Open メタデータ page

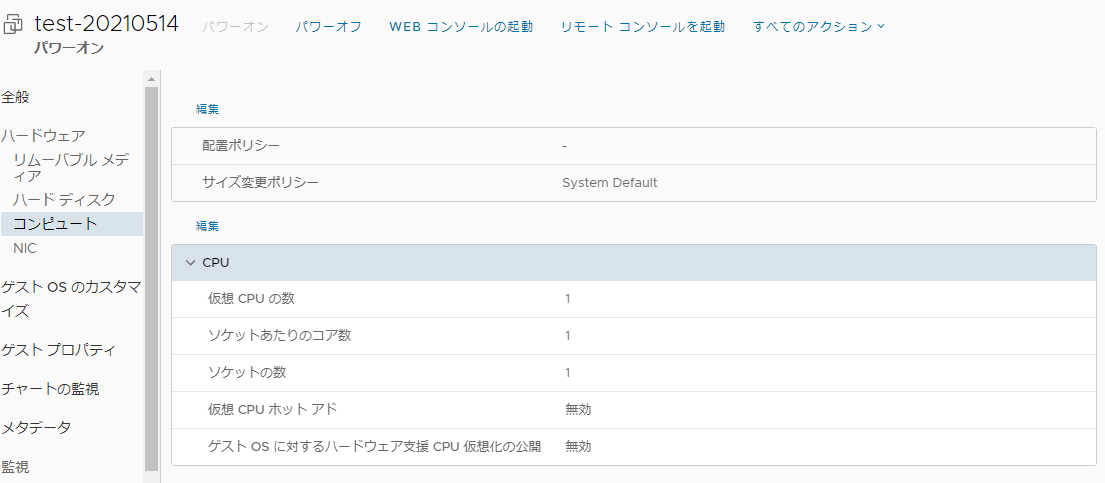[x=36, y=427]
